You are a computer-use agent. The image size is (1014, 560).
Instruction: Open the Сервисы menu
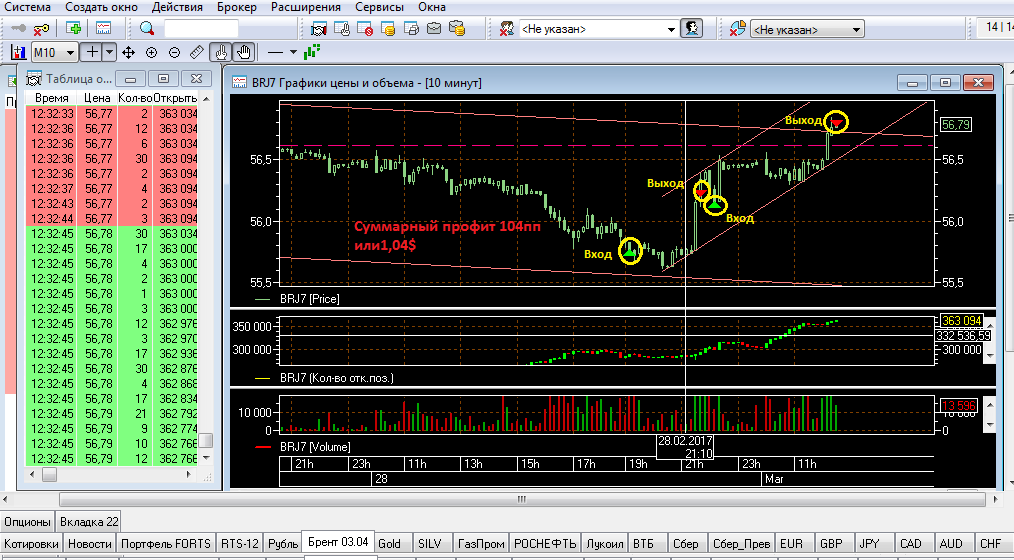point(380,7)
